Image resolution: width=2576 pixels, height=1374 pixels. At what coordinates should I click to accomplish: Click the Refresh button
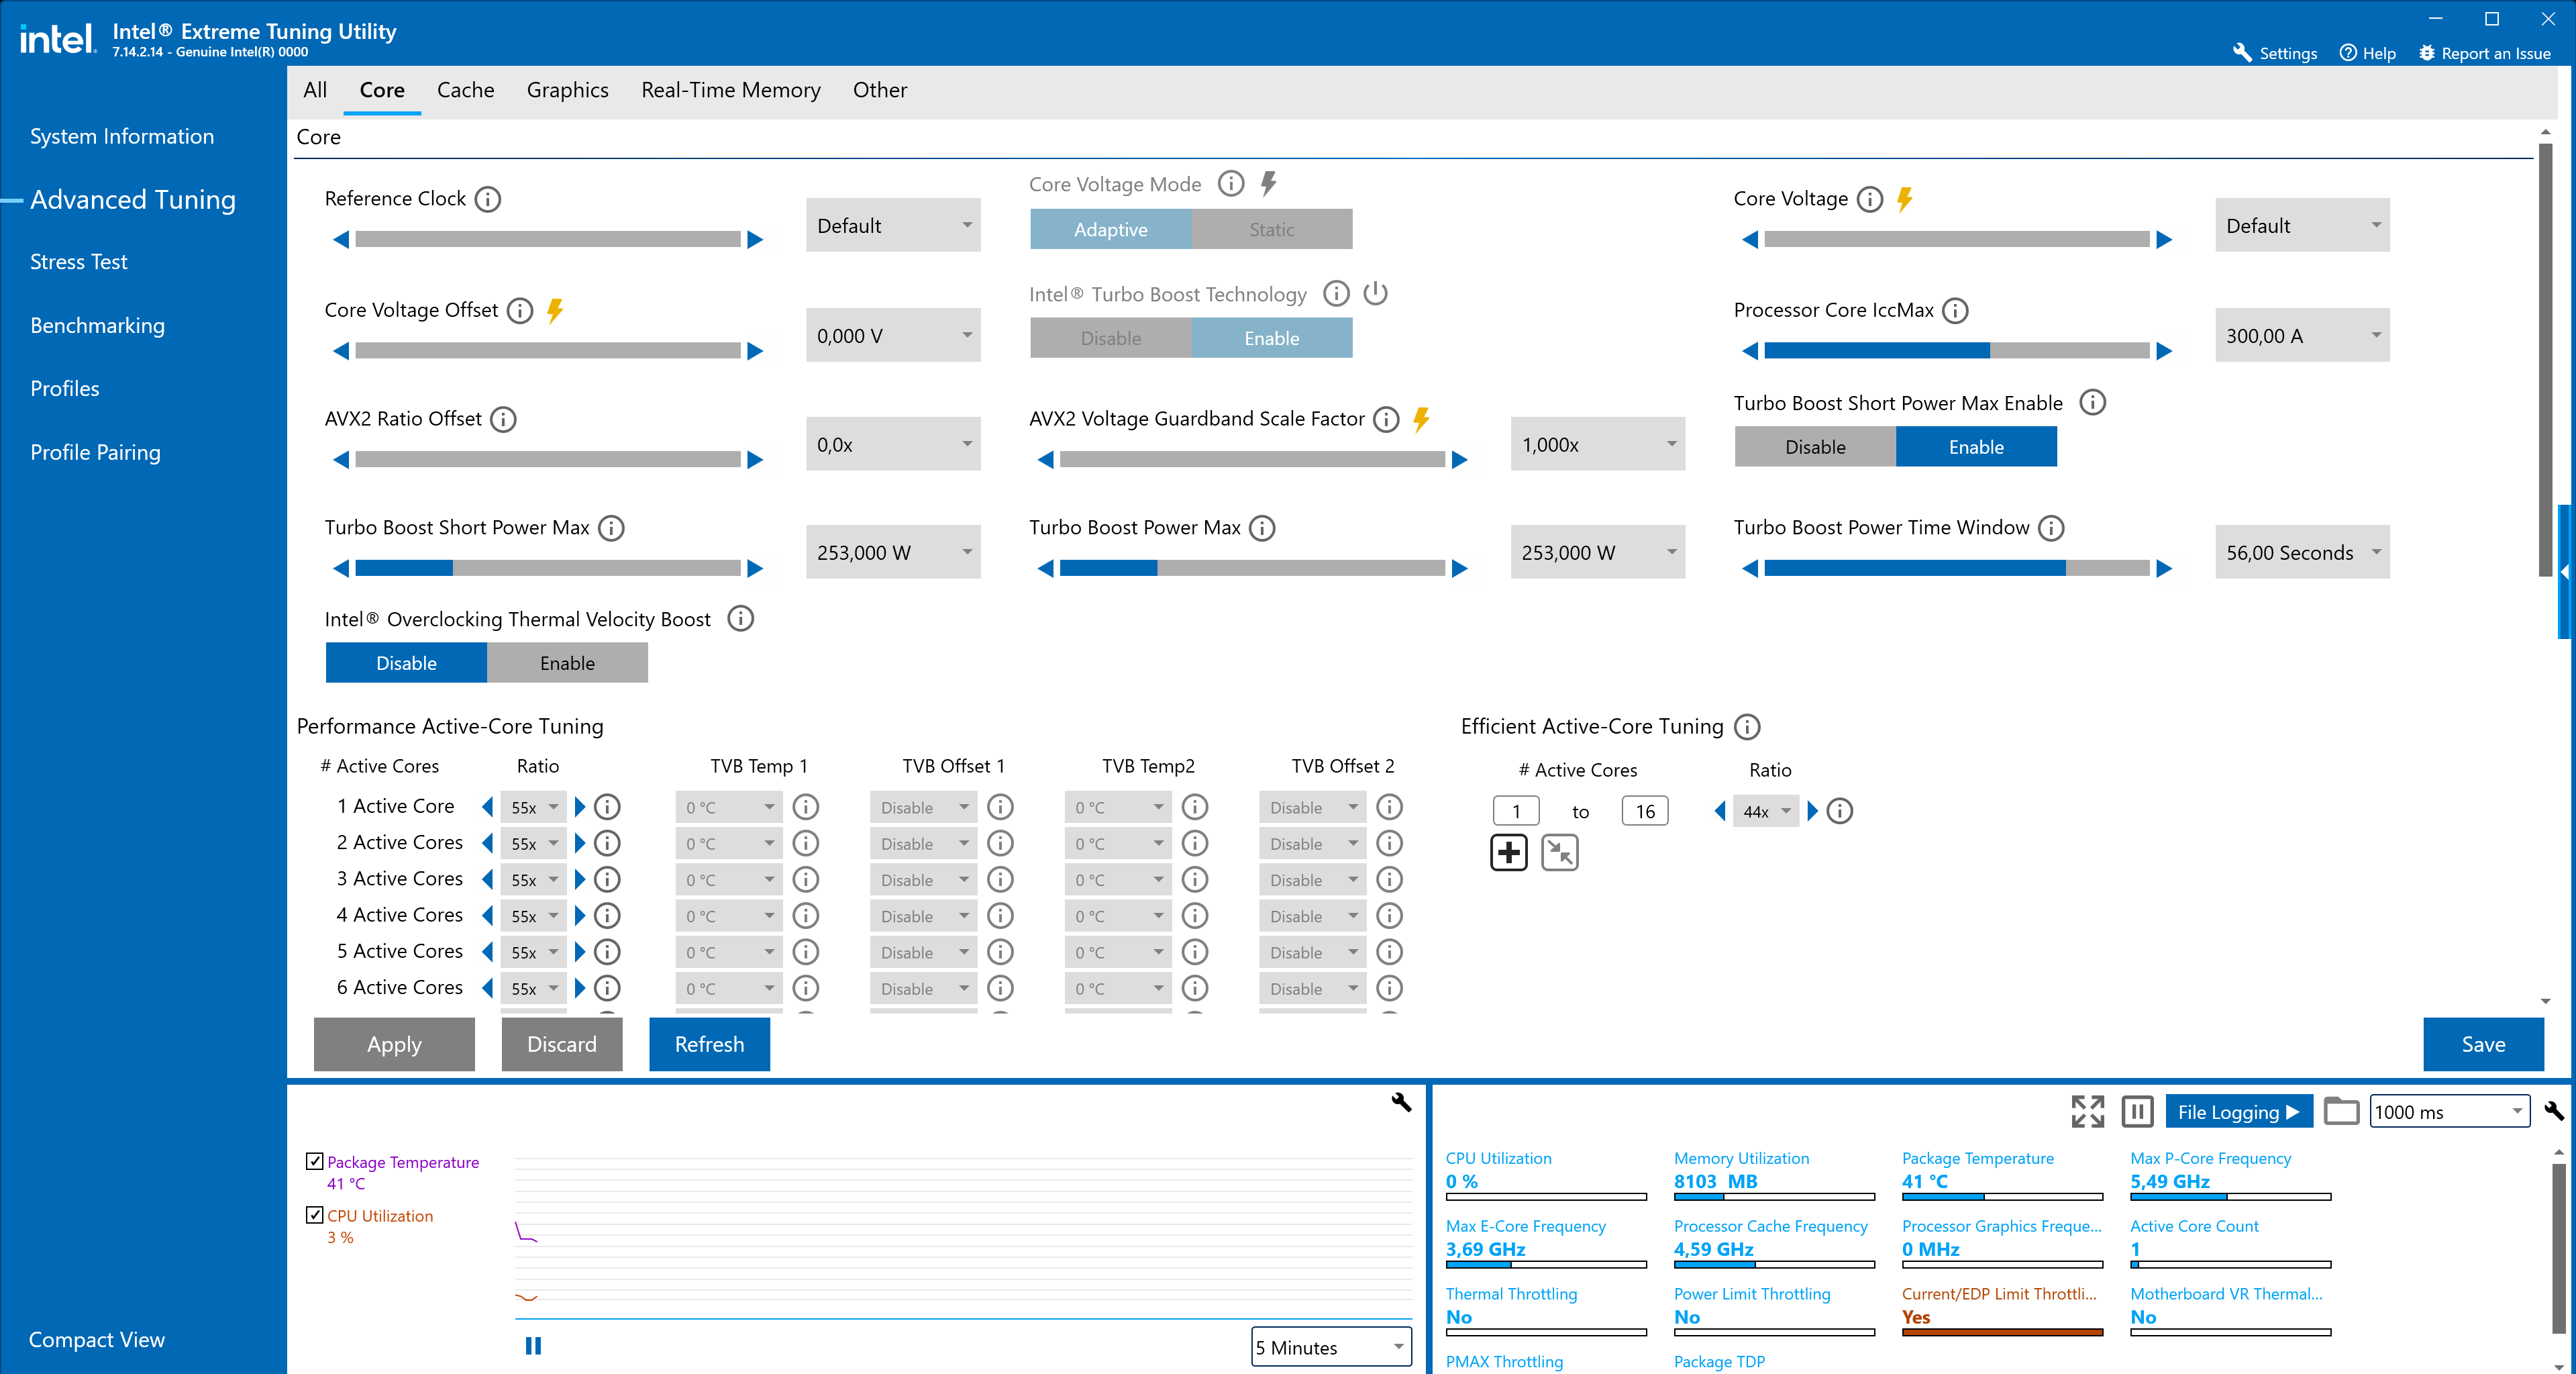tap(709, 1044)
